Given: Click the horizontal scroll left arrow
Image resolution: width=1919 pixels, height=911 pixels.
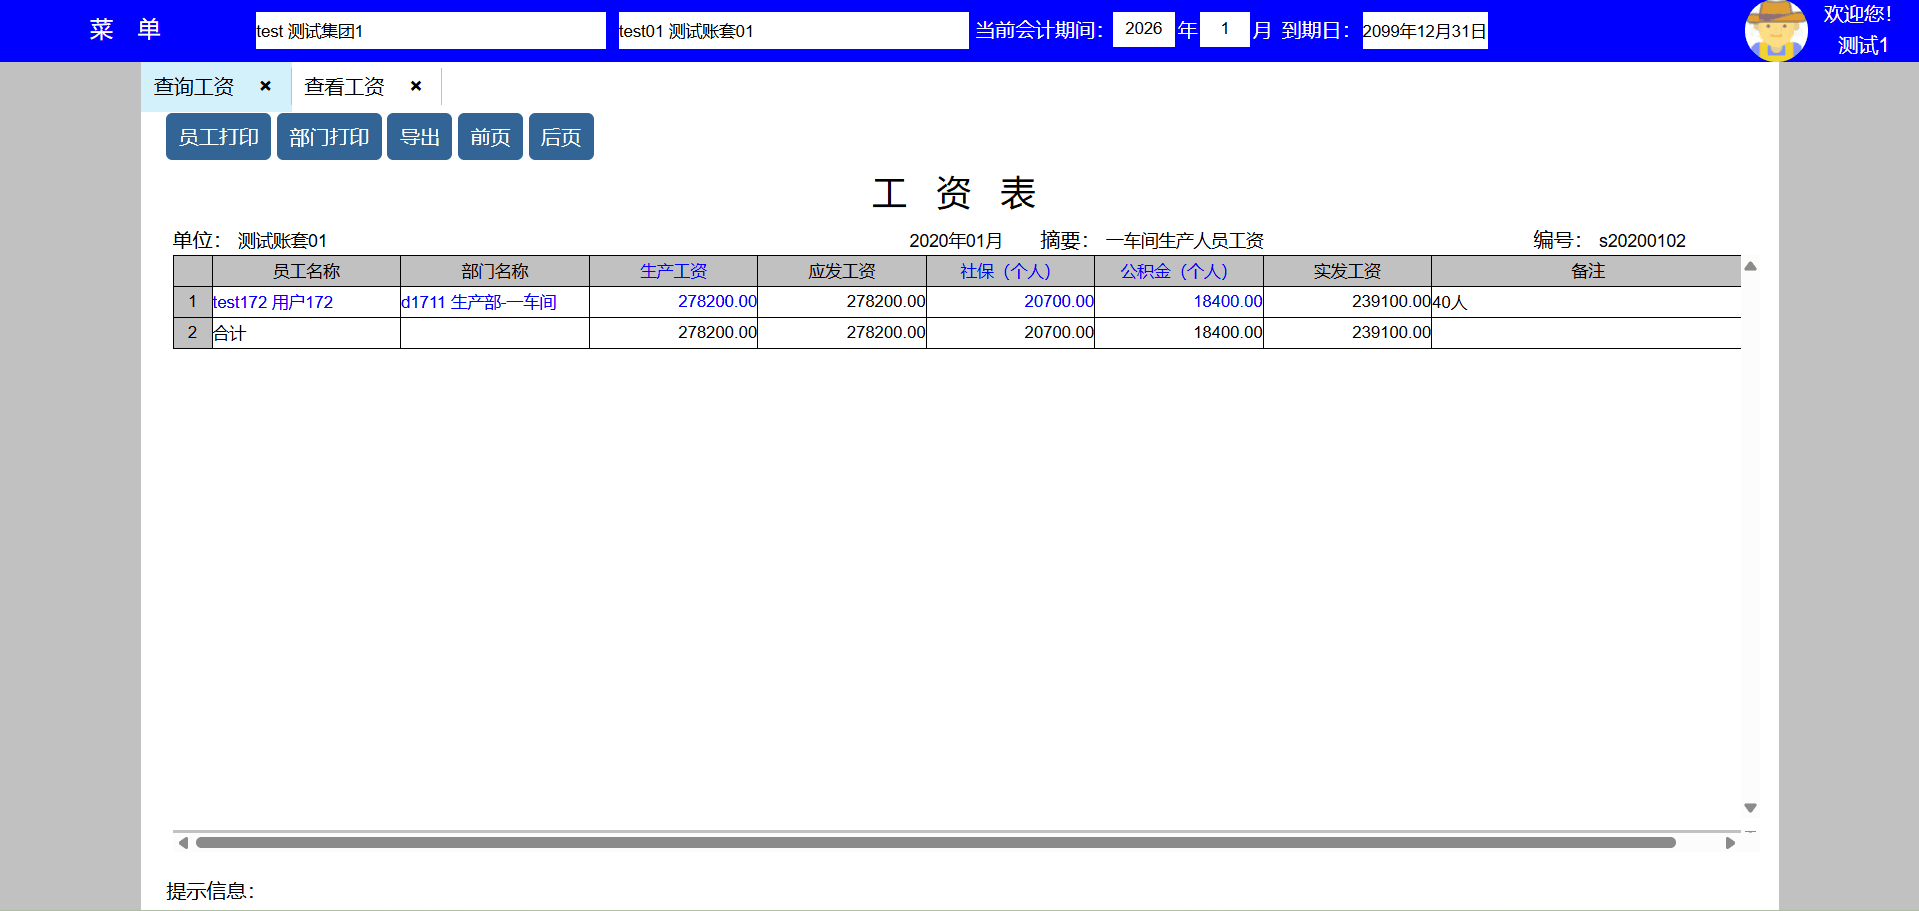Looking at the screenshot, I should coord(183,843).
